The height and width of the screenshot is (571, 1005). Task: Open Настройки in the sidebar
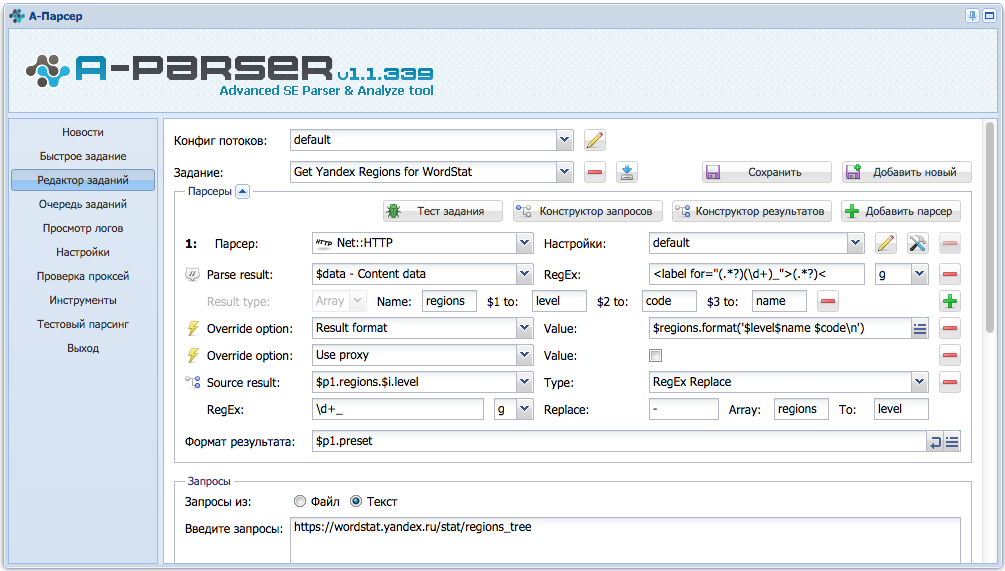coord(83,252)
